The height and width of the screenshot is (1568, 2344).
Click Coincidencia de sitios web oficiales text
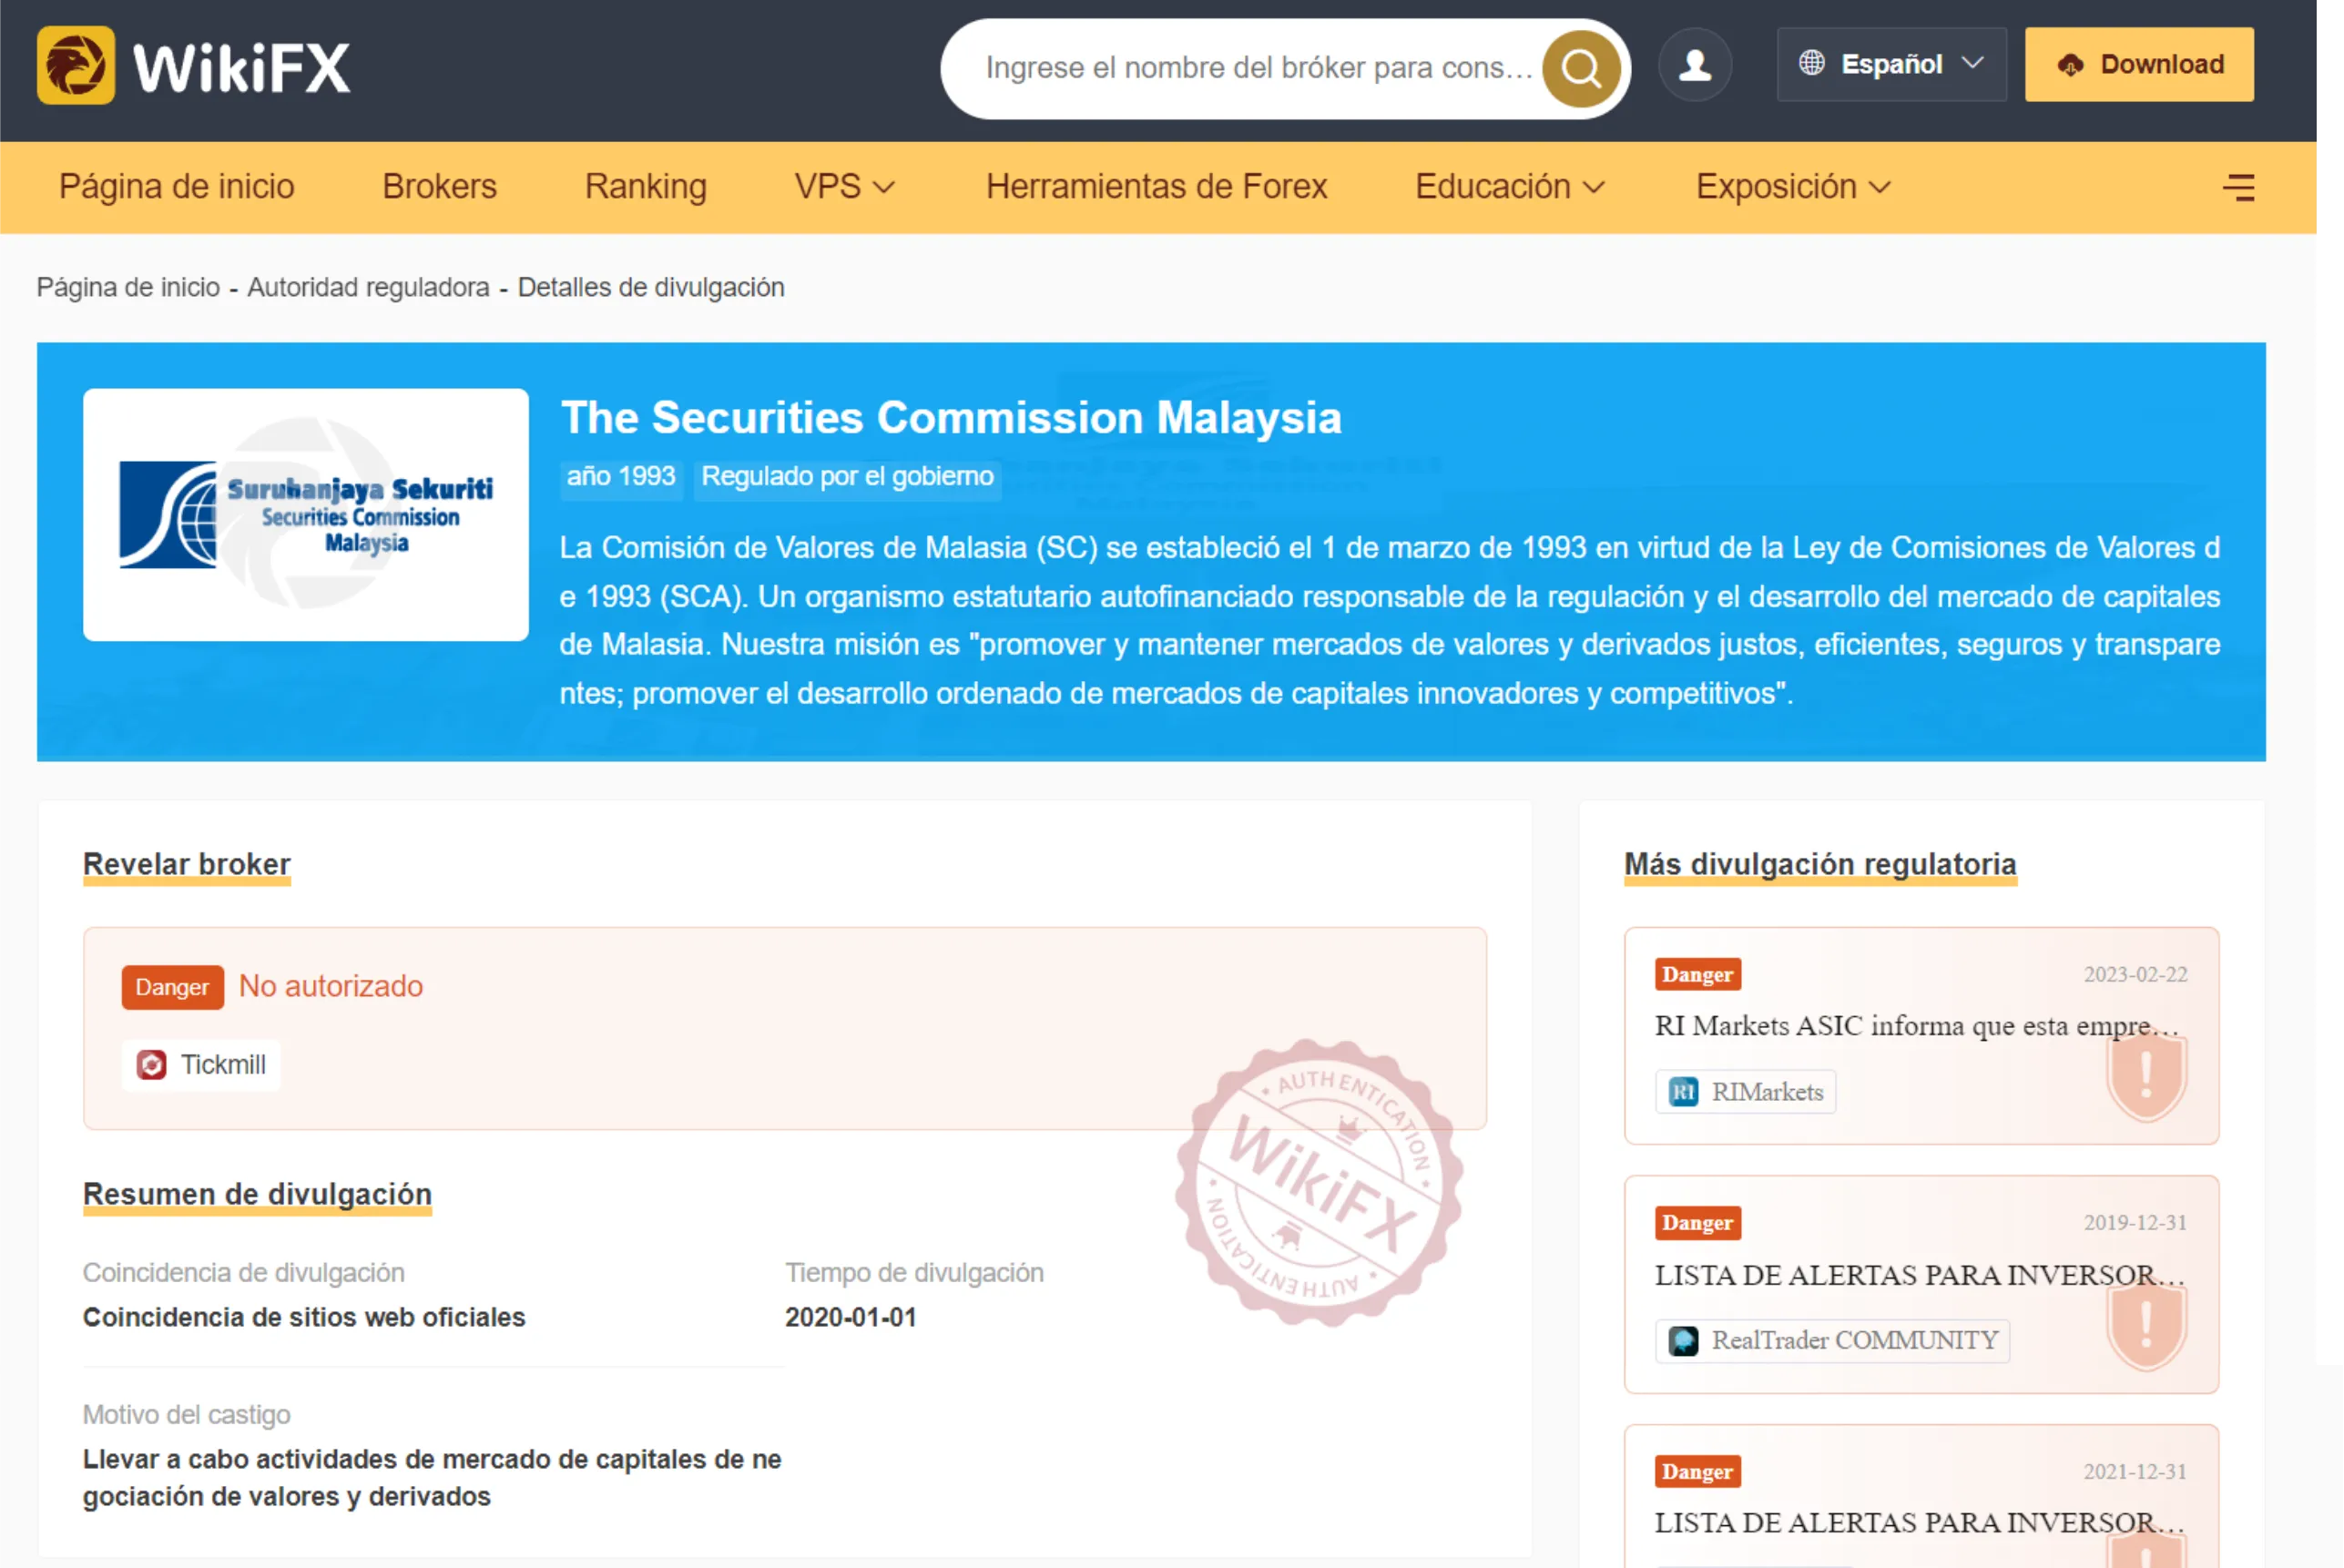pyautogui.click(x=304, y=1317)
